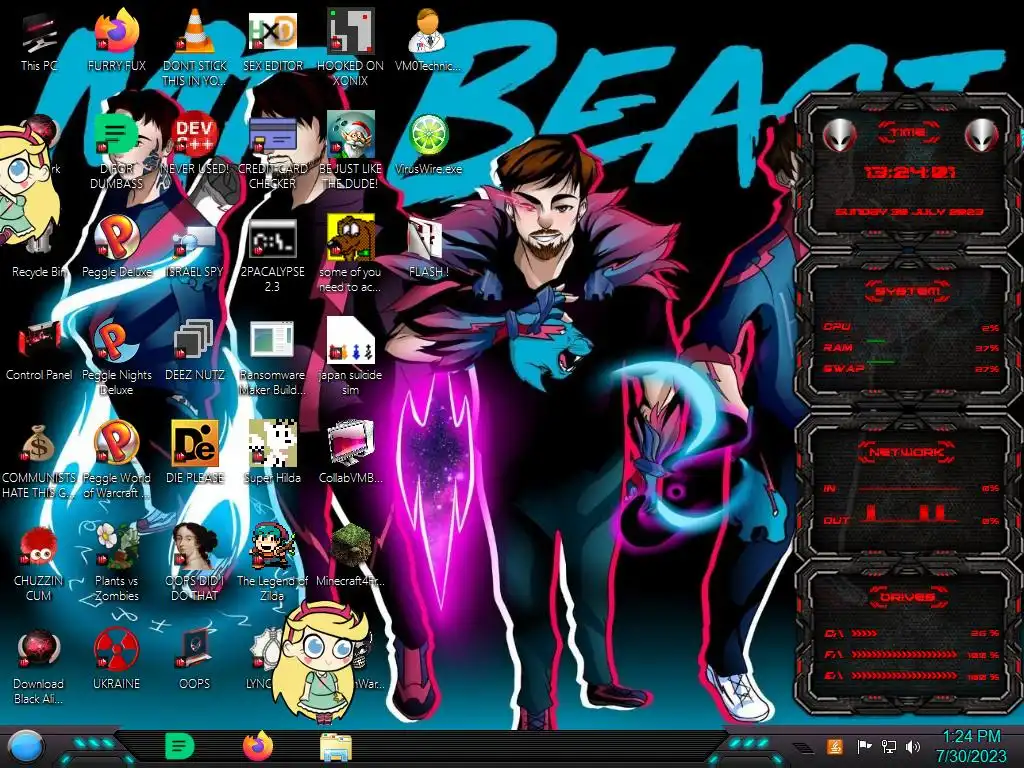This screenshot has width=1024, height=768.
Task: Click the left alien head logo in widget
Action: [840, 135]
